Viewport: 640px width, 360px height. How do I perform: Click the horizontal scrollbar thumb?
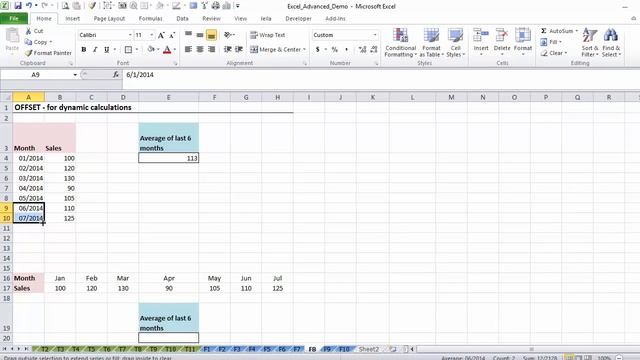click(x=531, y=349)
